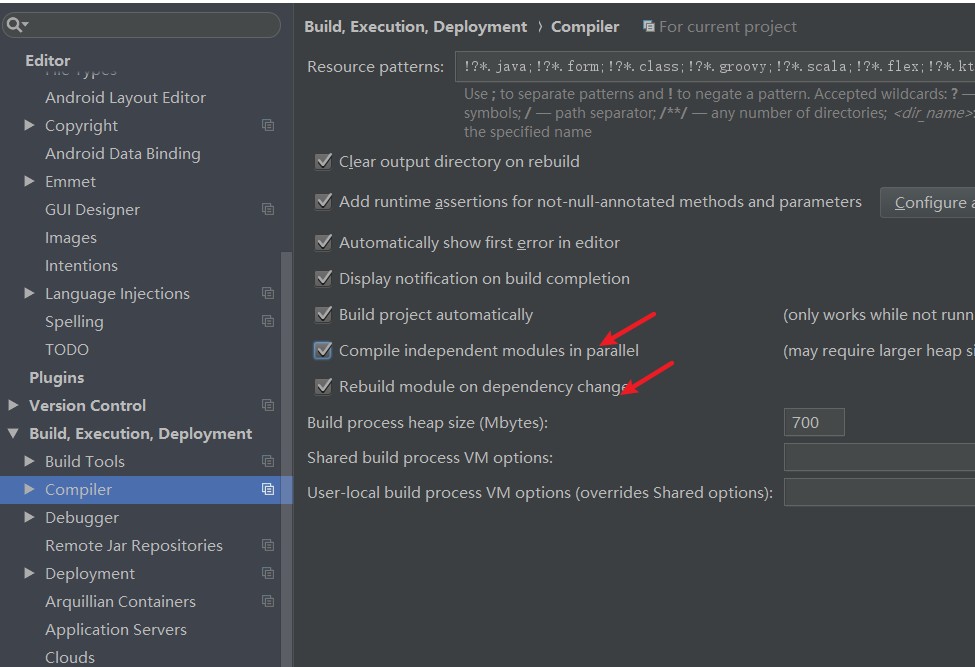The image size is (975, 667).
Task: Click the Build process heap size field
Action: [x=814, y=422]
